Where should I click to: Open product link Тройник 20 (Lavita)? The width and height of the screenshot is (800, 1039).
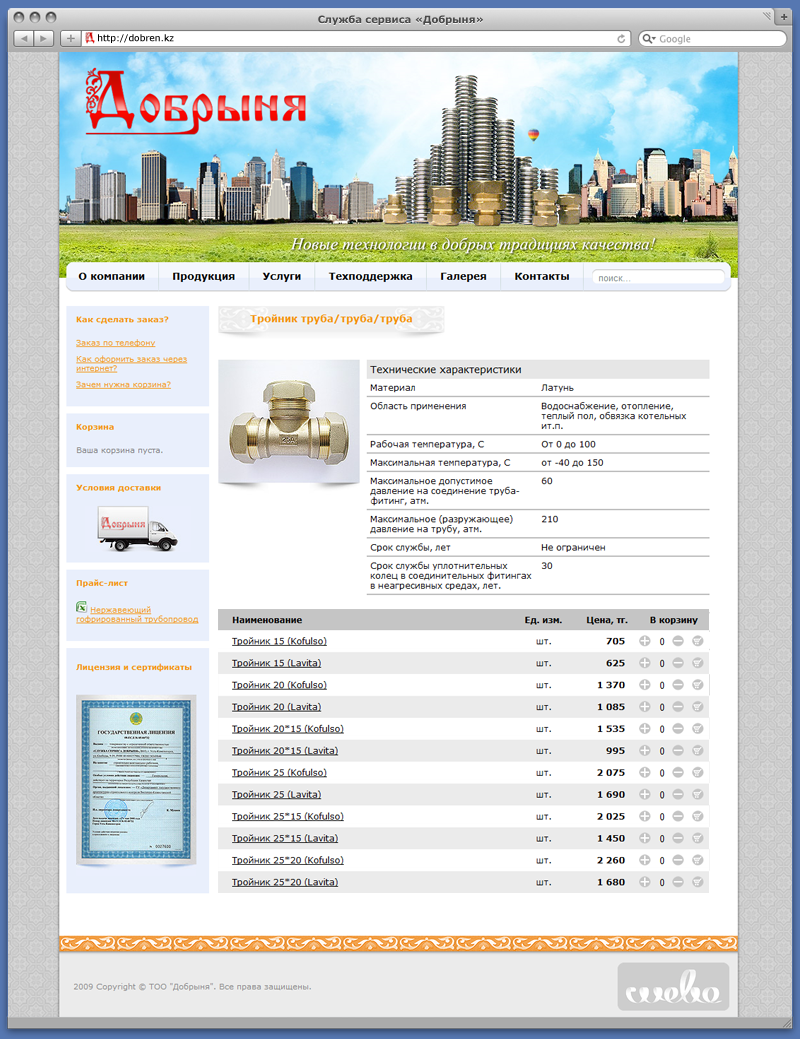[276, 706]
